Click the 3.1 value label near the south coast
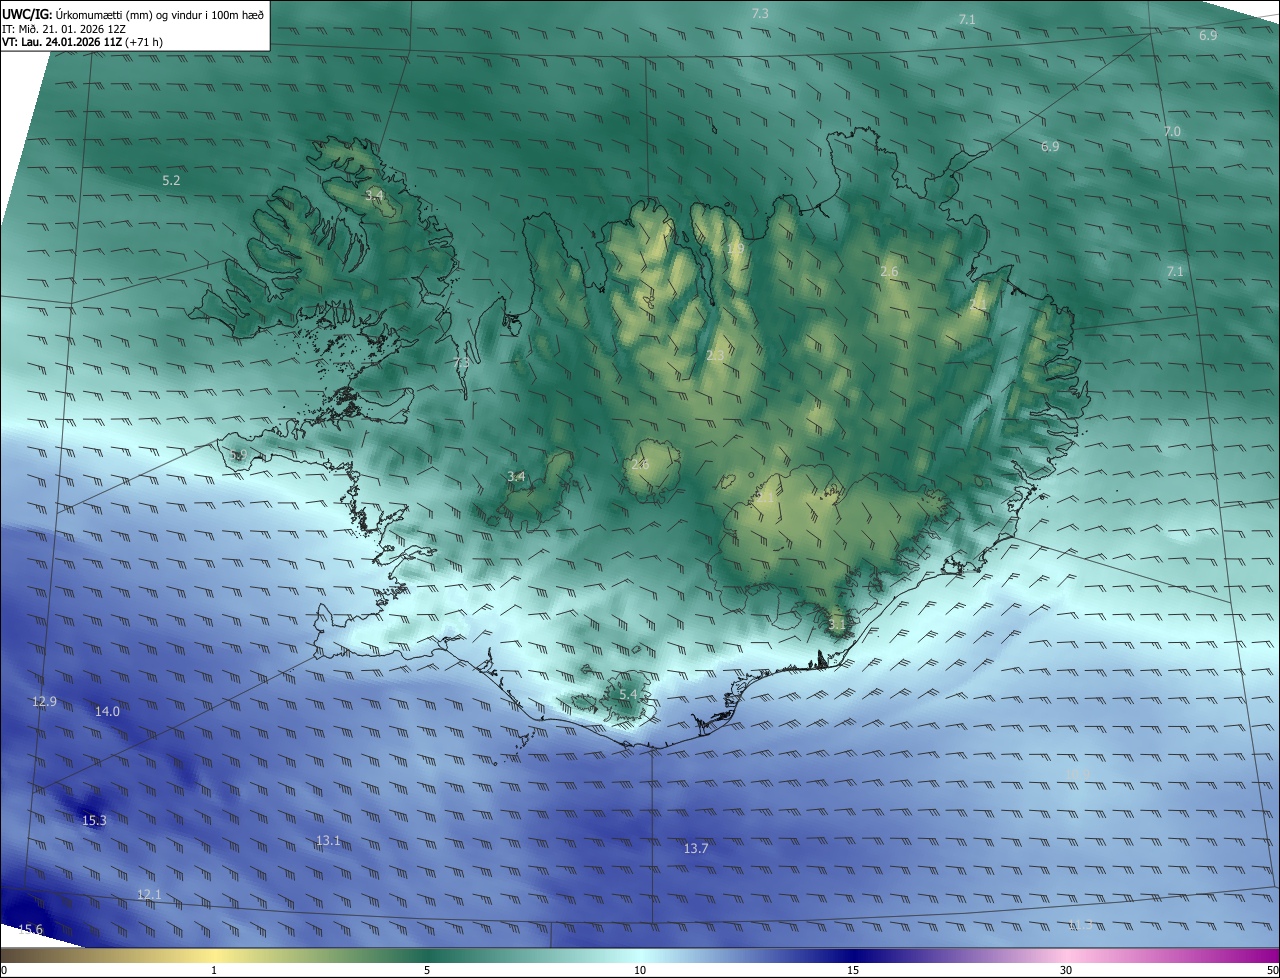1280x978 pixels. pos(837,624)
